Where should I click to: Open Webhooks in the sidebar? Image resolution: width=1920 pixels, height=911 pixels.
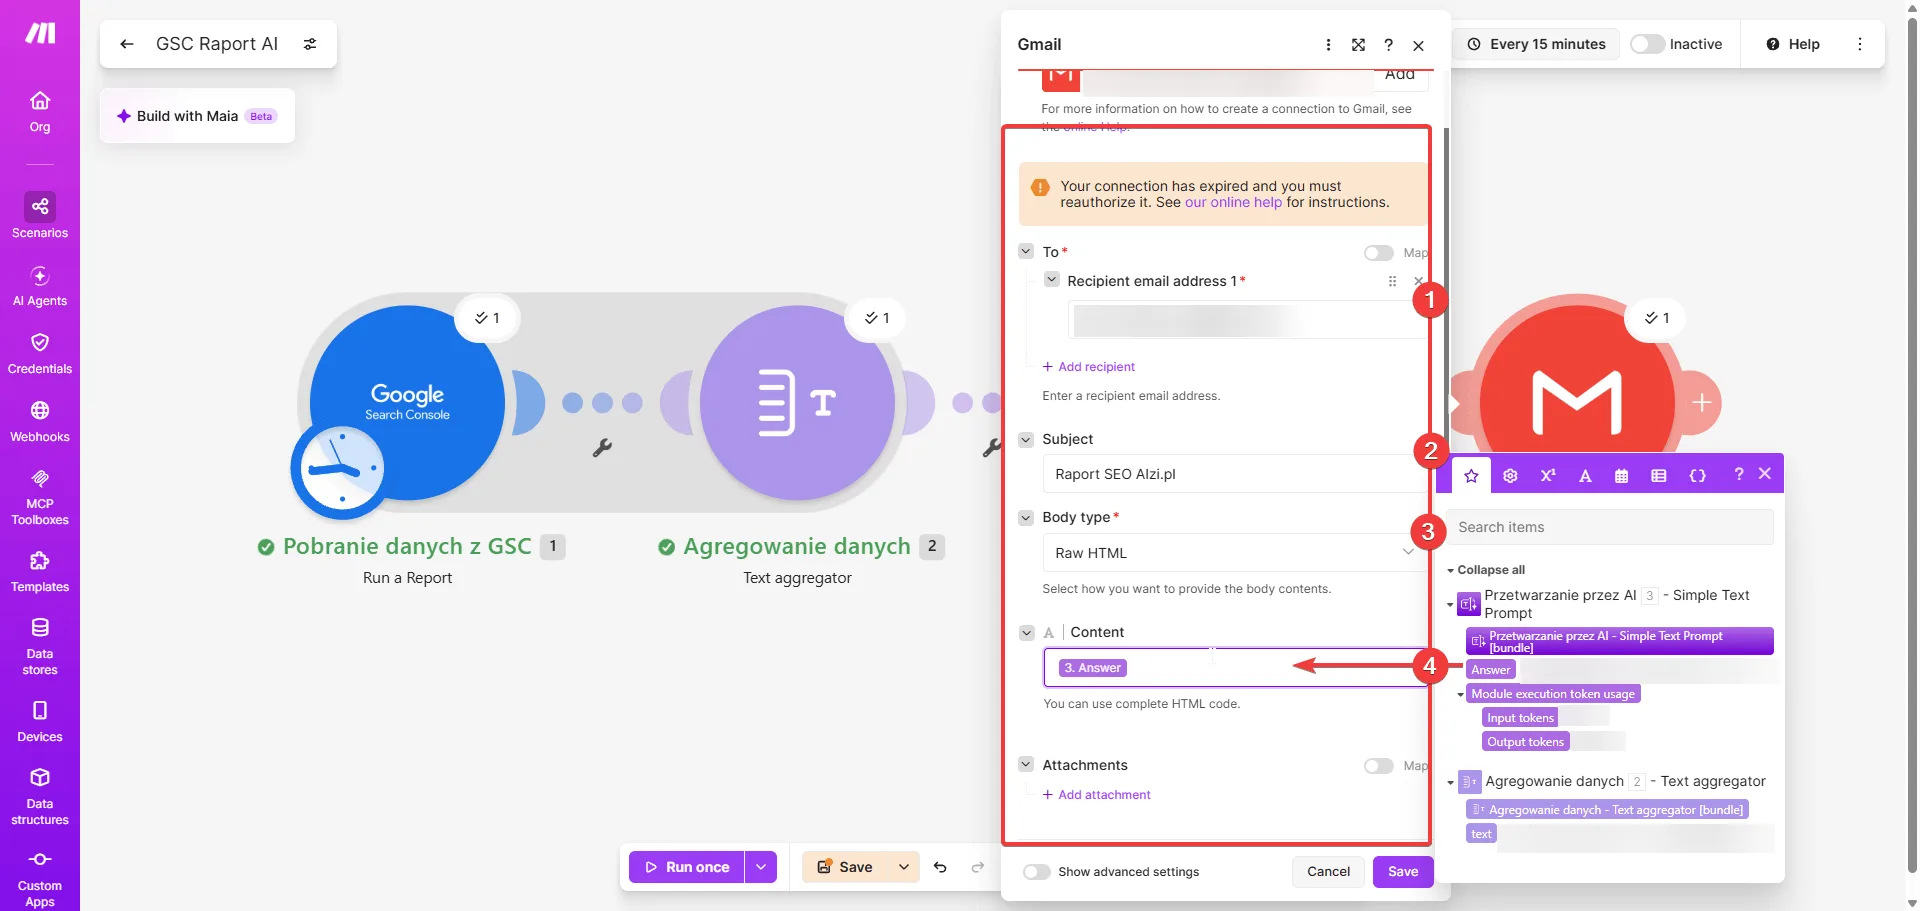(x=40, y=421)
